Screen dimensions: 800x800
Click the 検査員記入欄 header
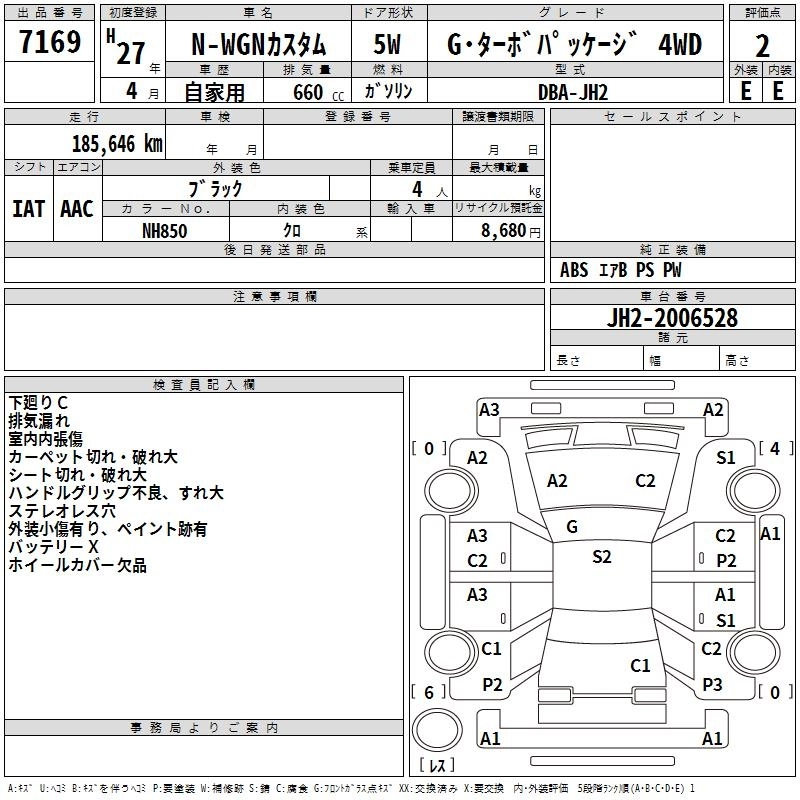coord(204,385)
